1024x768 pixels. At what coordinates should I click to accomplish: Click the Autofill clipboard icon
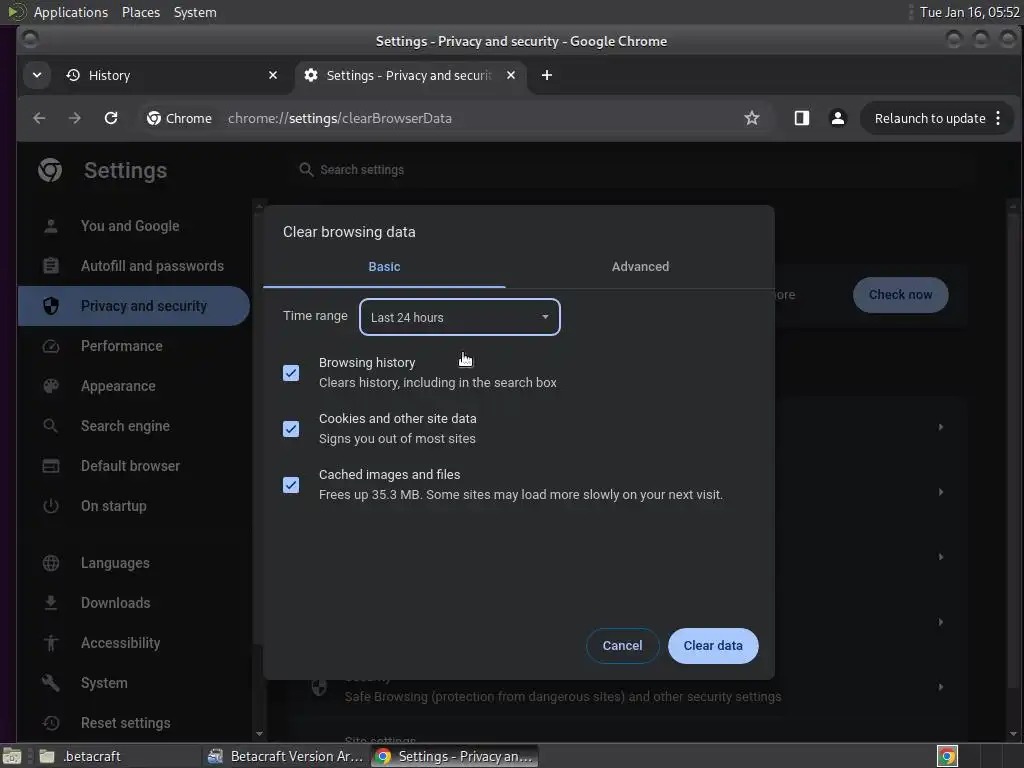point(51,266)
